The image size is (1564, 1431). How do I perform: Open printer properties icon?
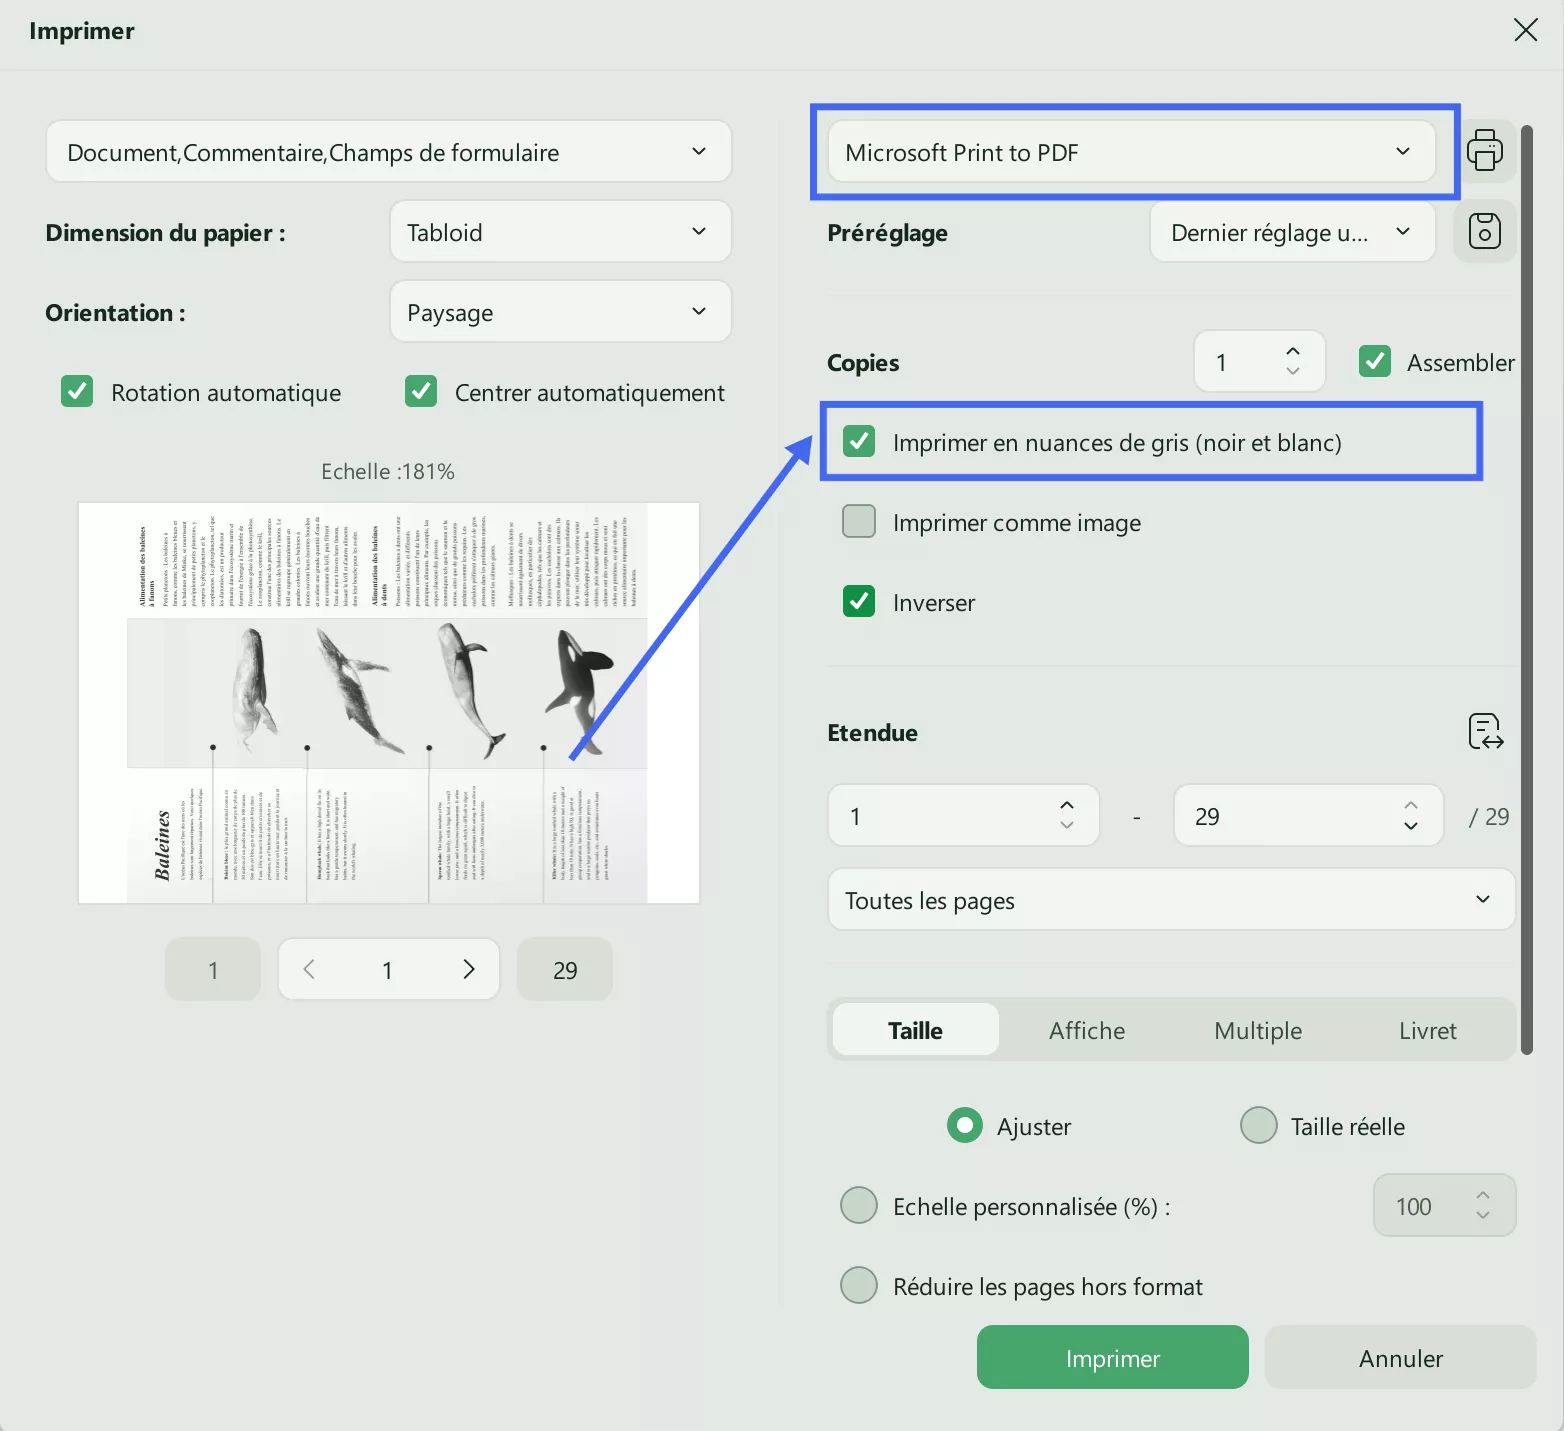[1484, 151]
